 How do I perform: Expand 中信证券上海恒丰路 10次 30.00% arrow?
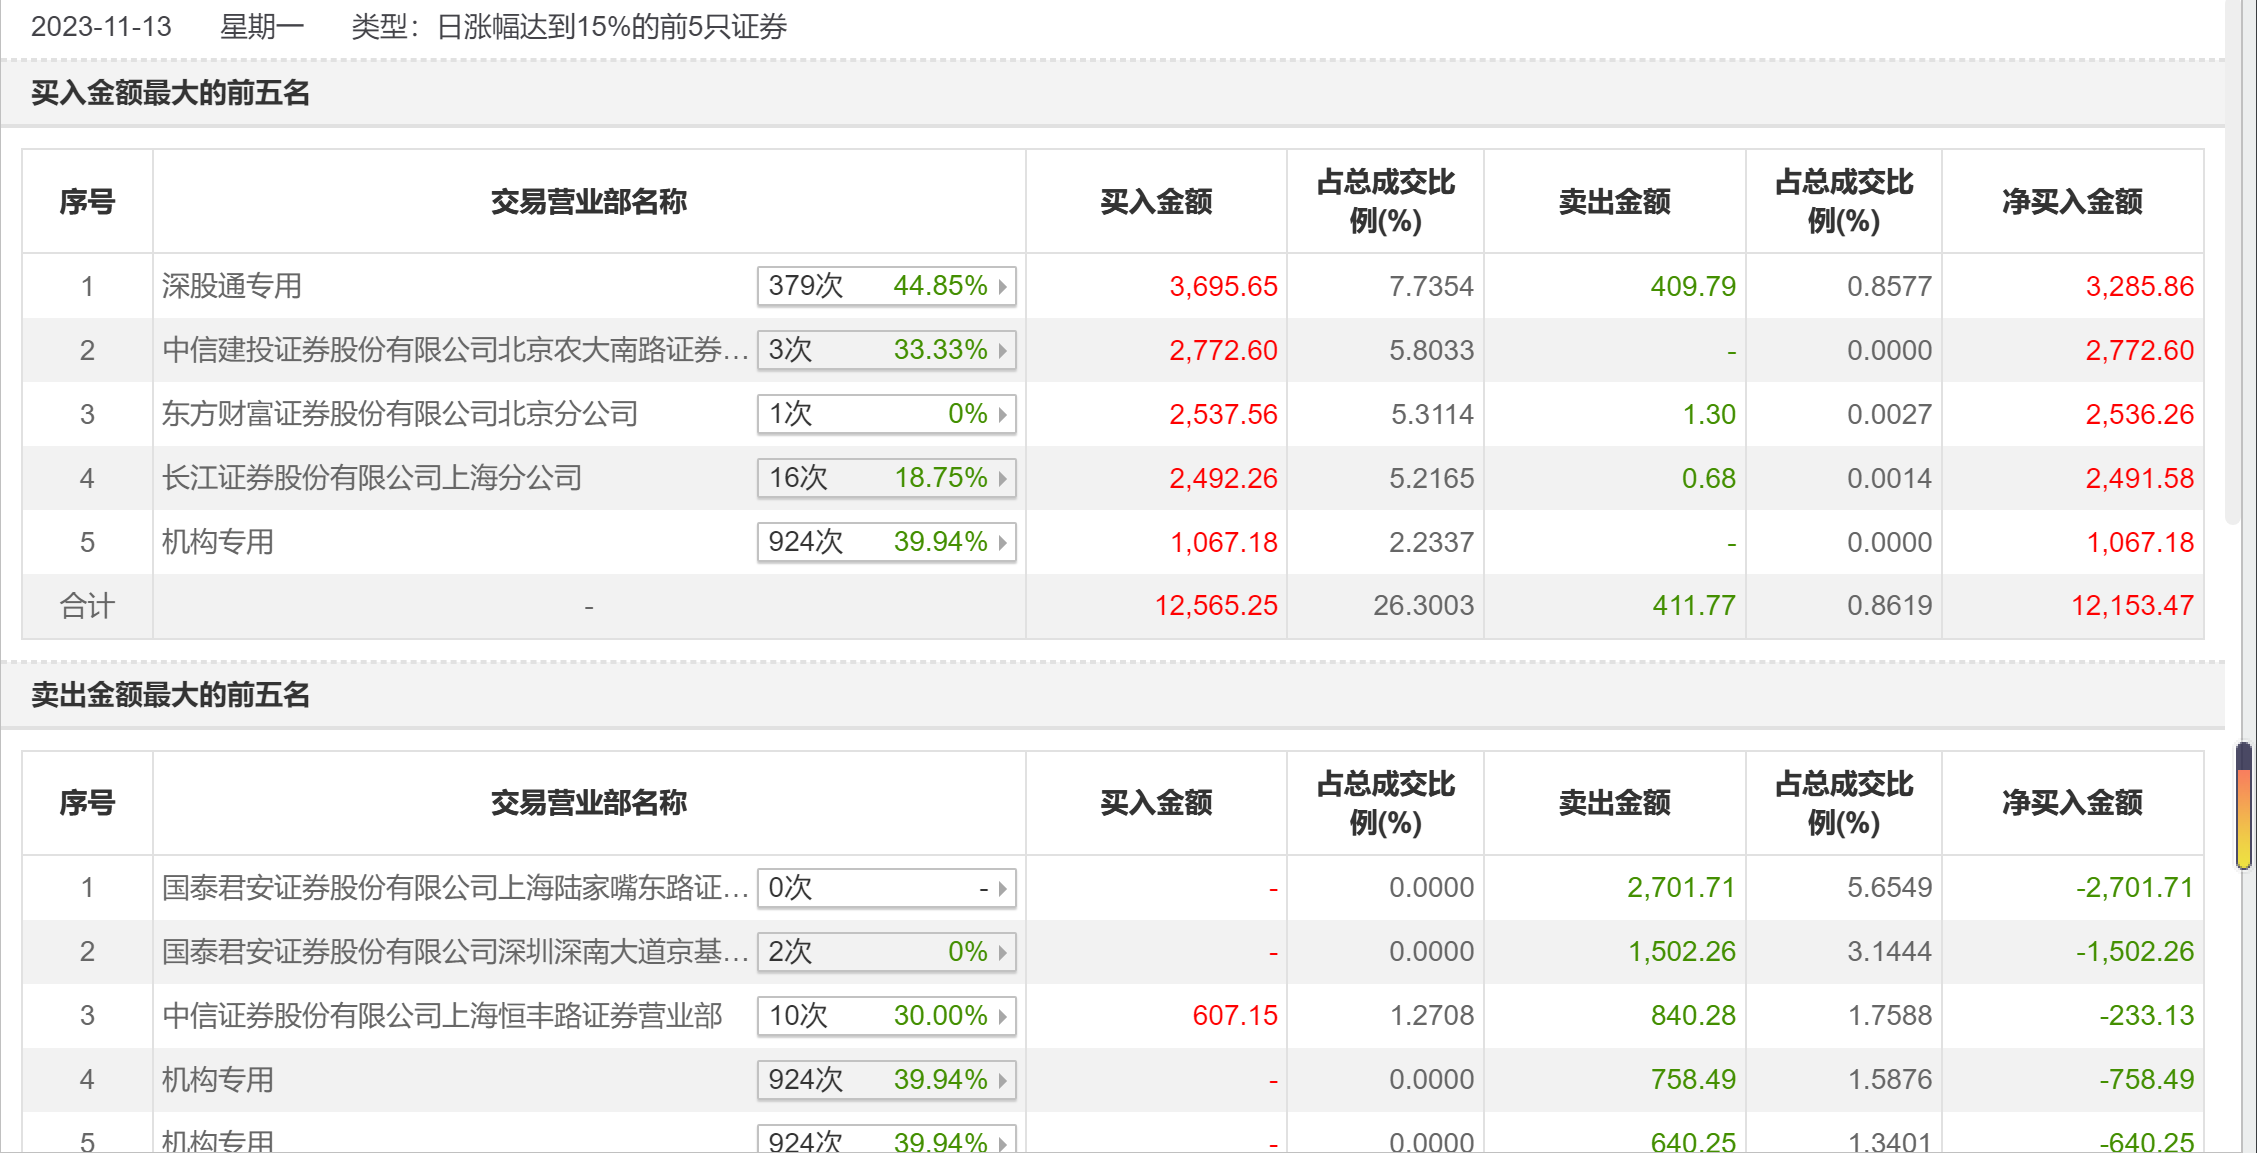click(1002, 1016)
